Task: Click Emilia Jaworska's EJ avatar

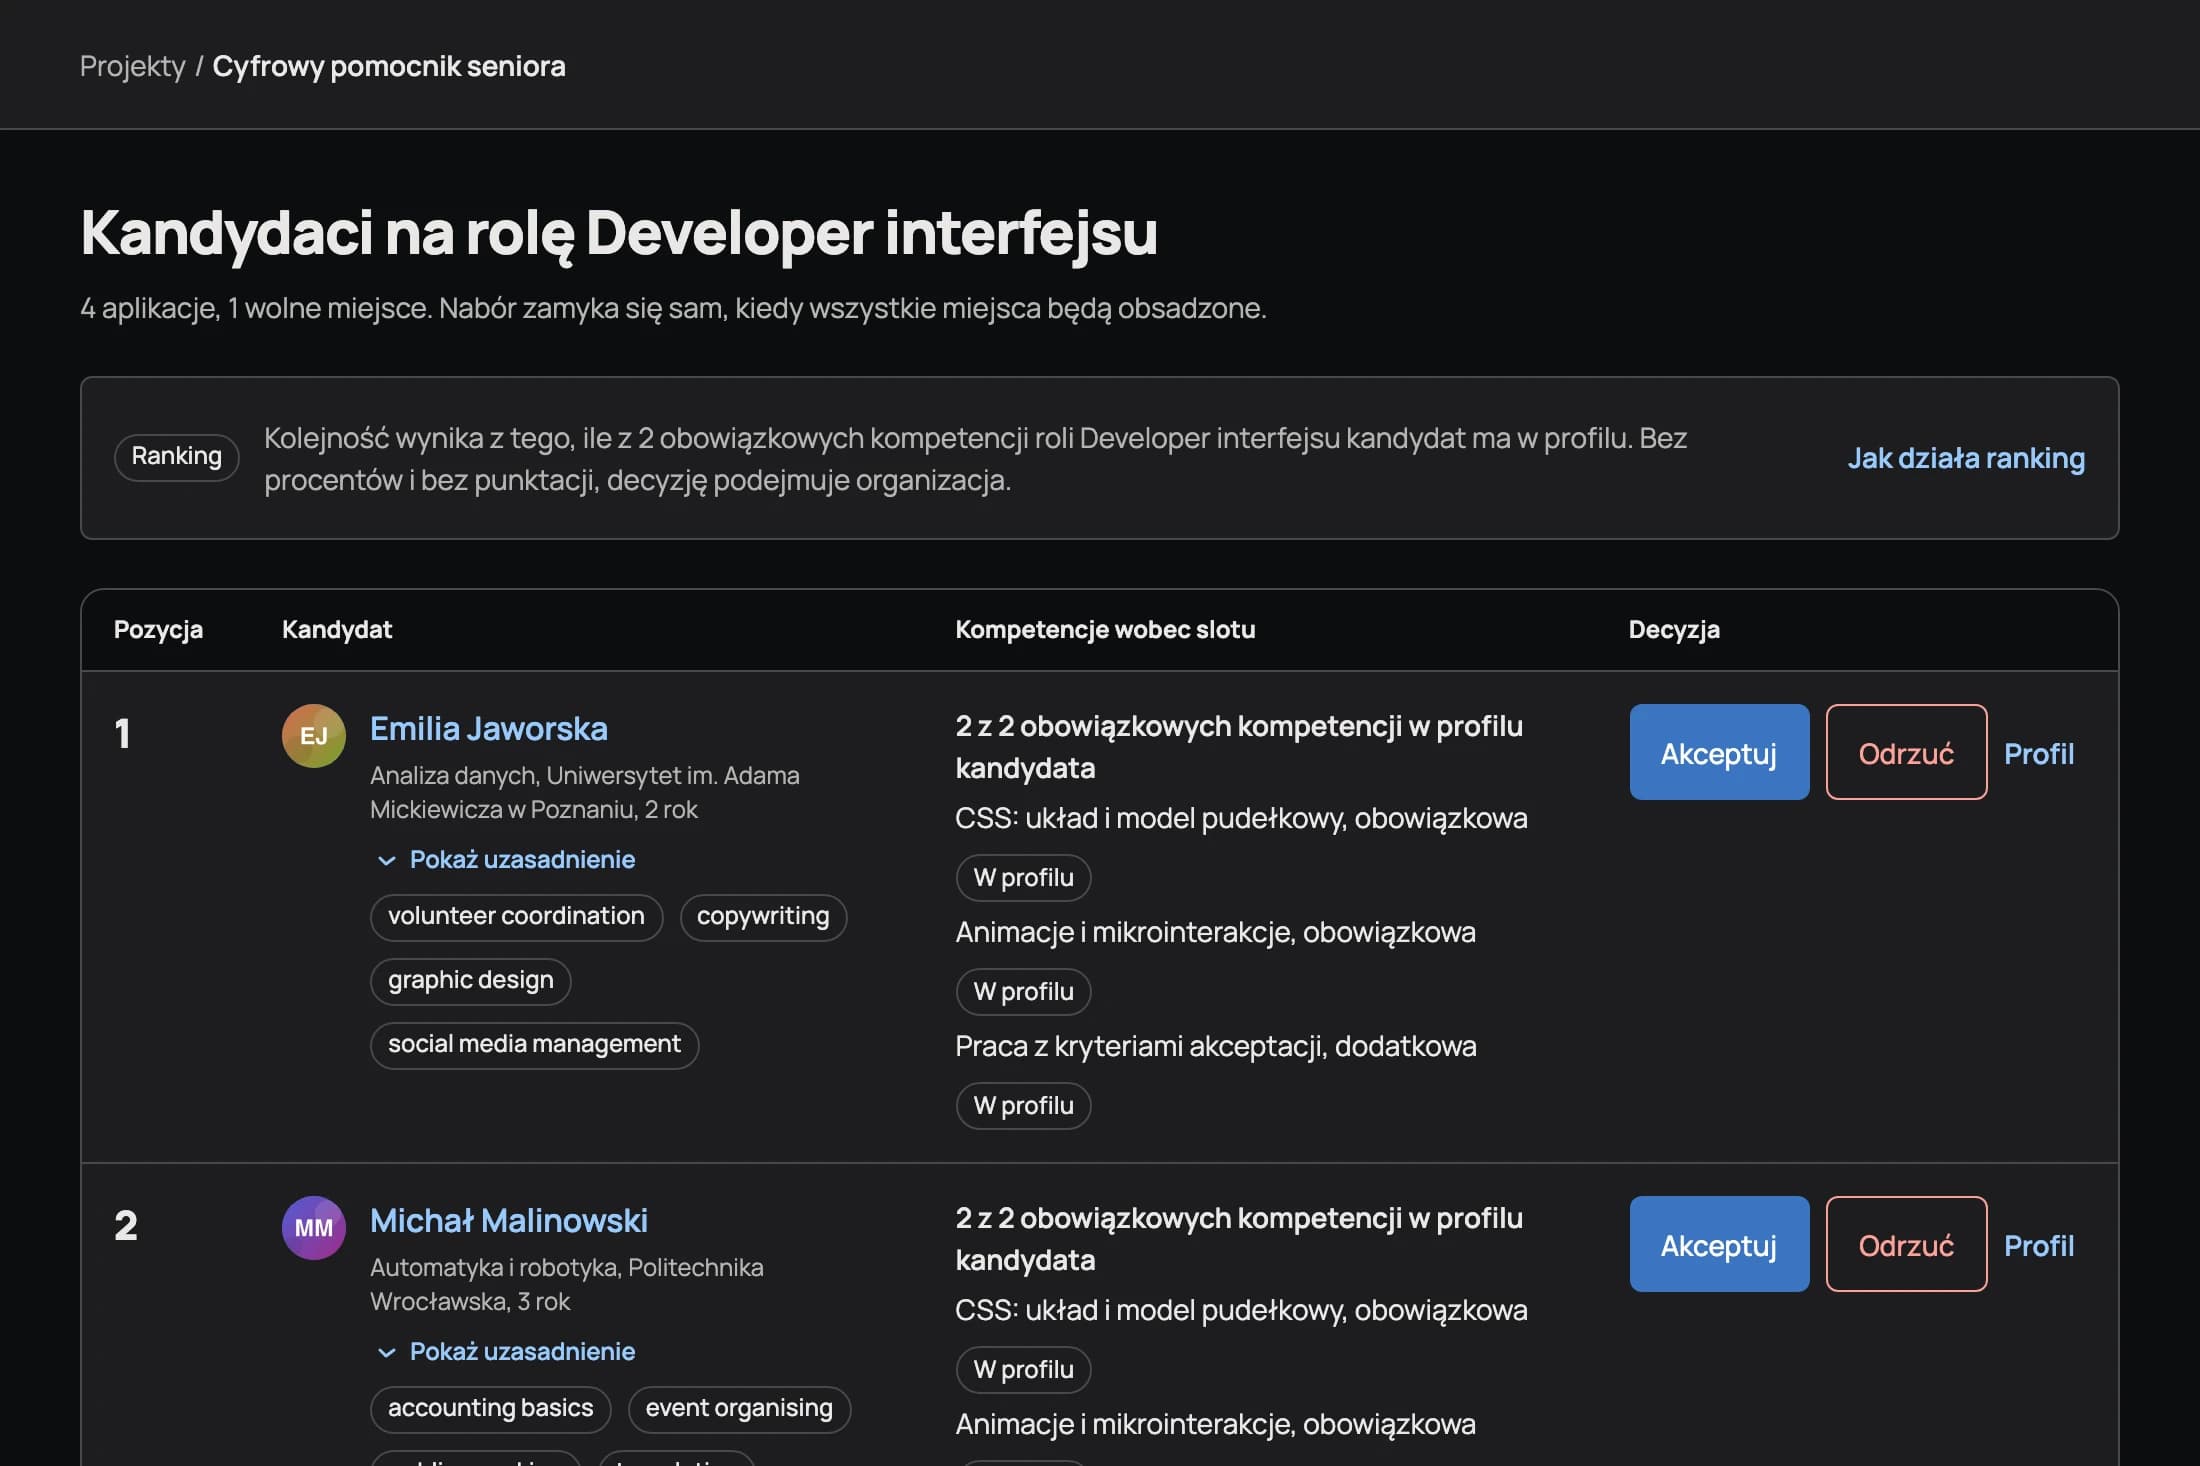Action: (x=314, y=736)
